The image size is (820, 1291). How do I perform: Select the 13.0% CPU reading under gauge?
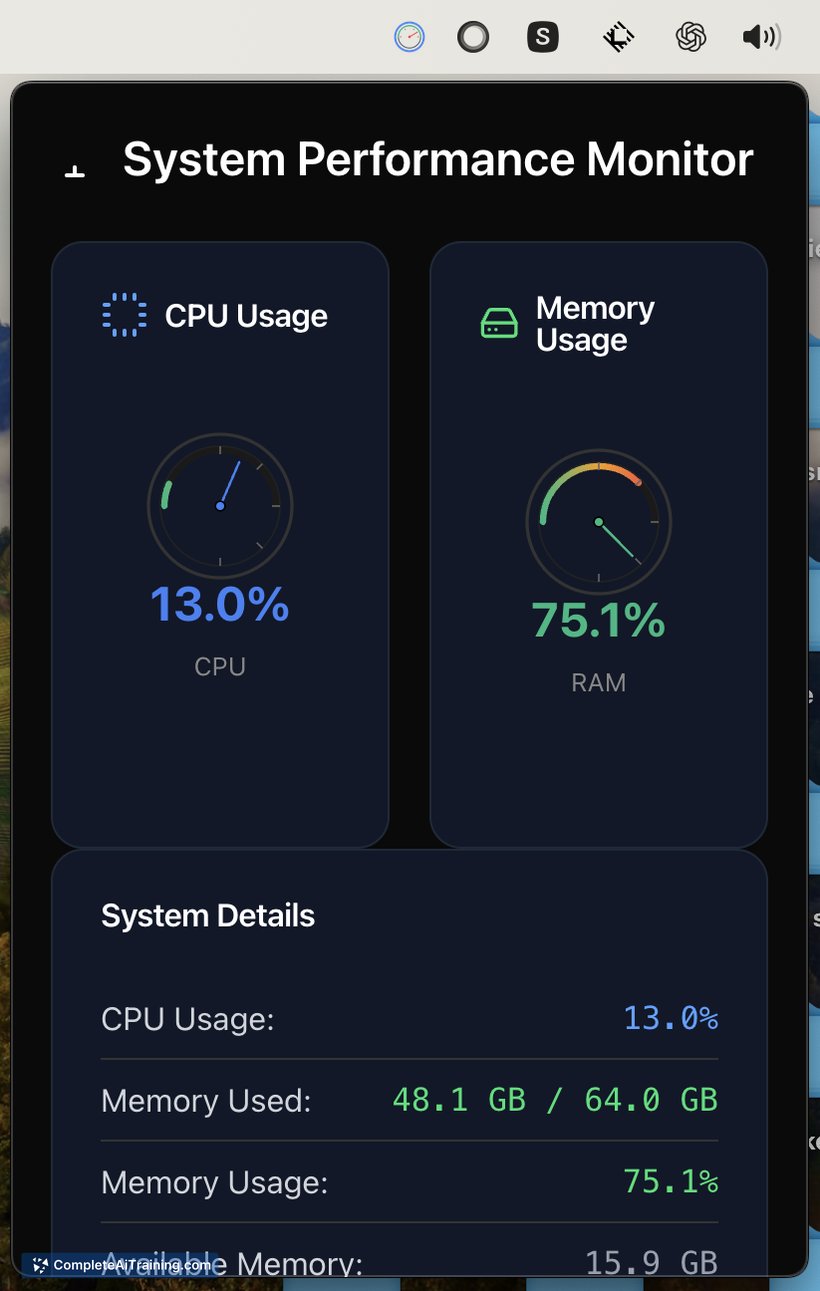coord(220,604)
